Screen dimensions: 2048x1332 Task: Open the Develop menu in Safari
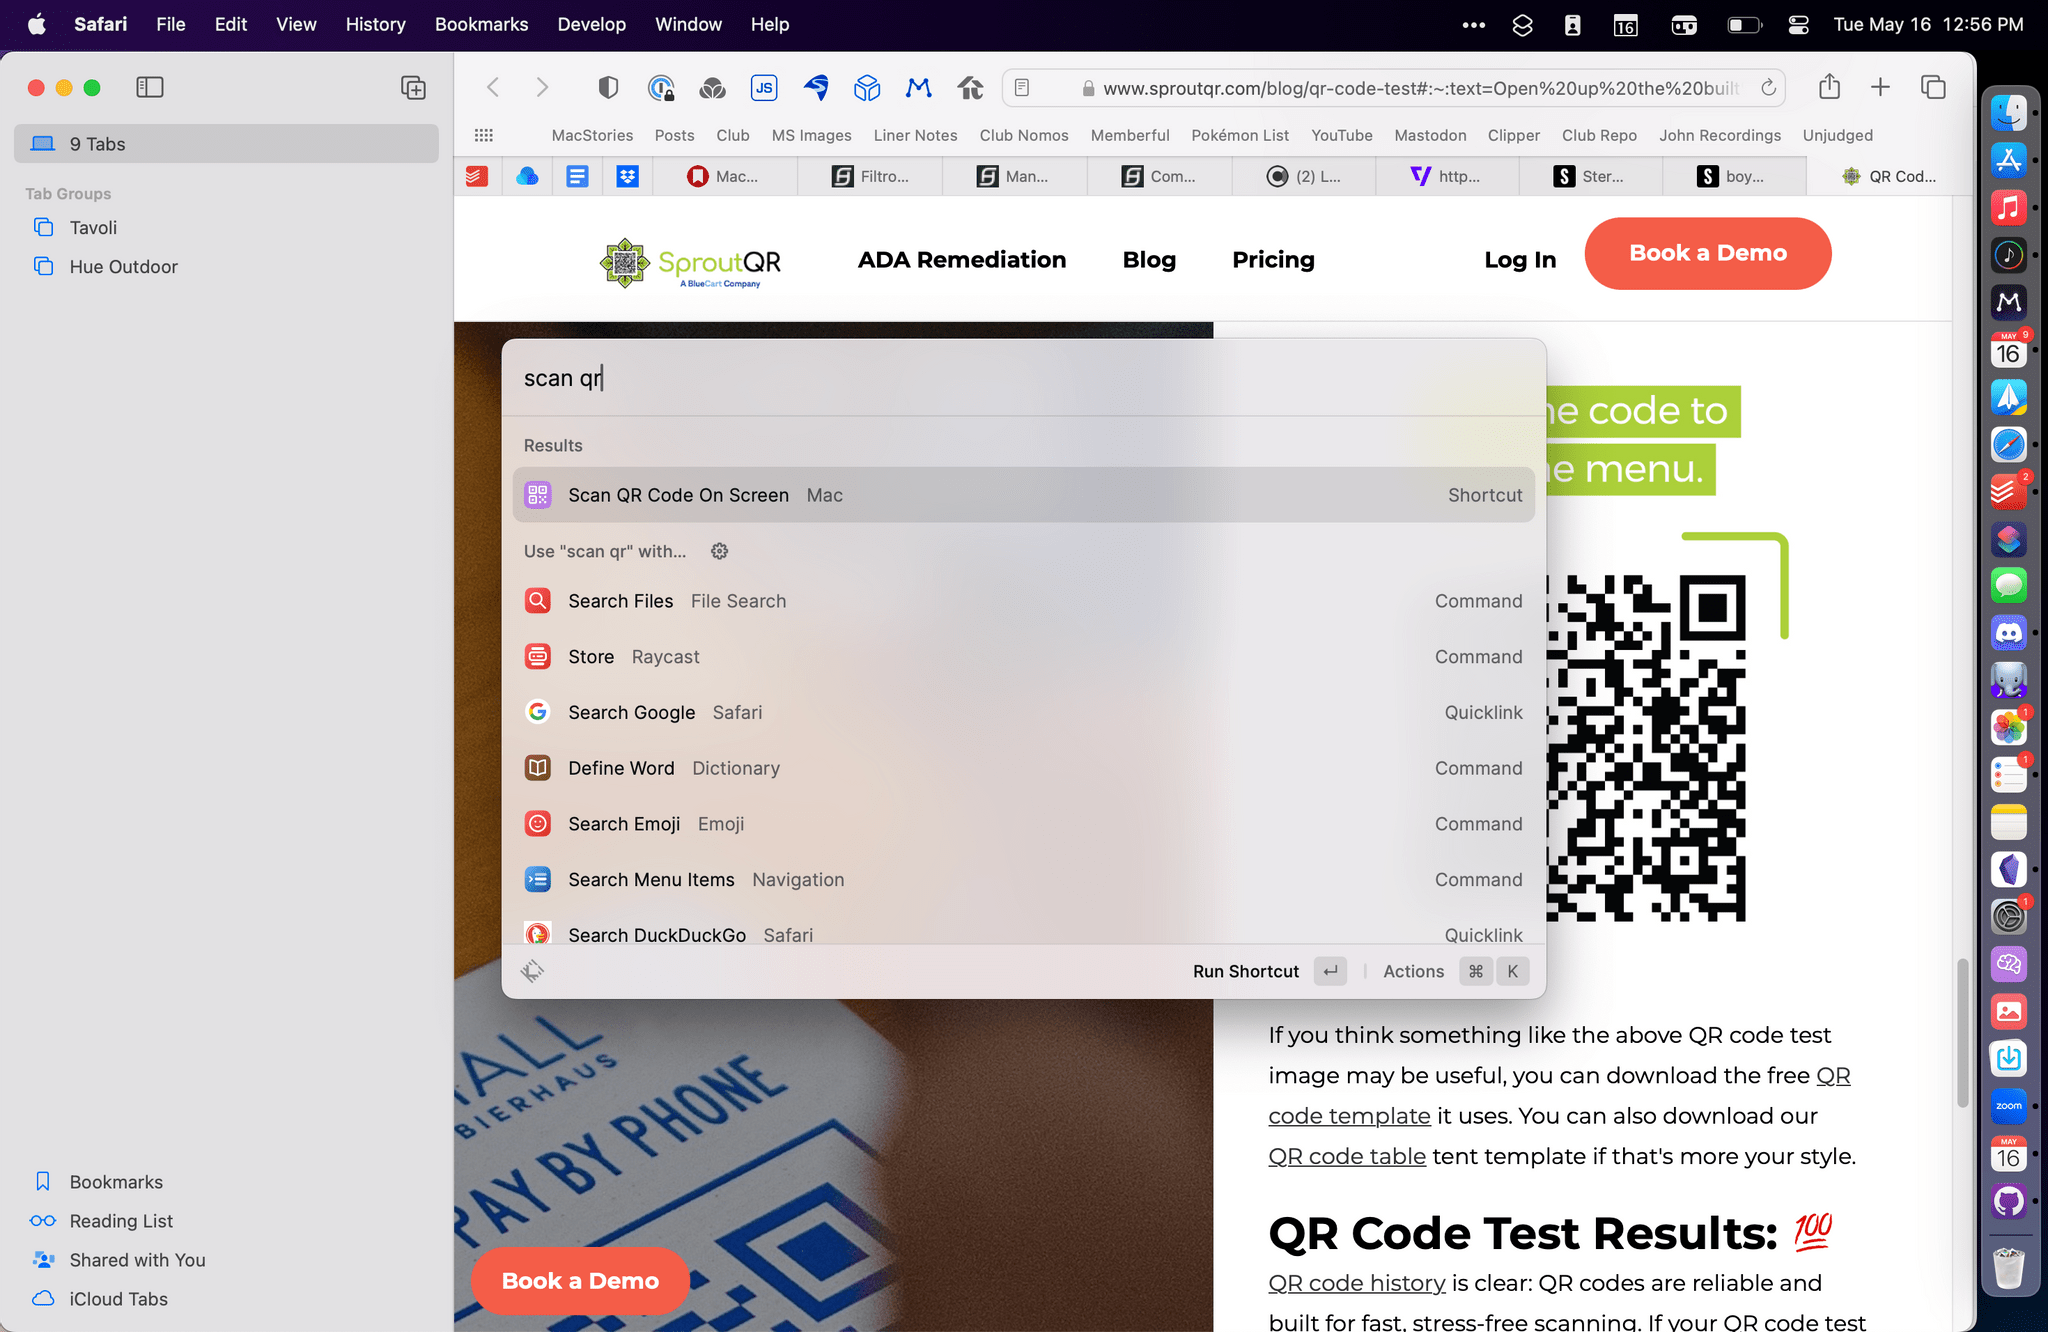coord(593,24)
